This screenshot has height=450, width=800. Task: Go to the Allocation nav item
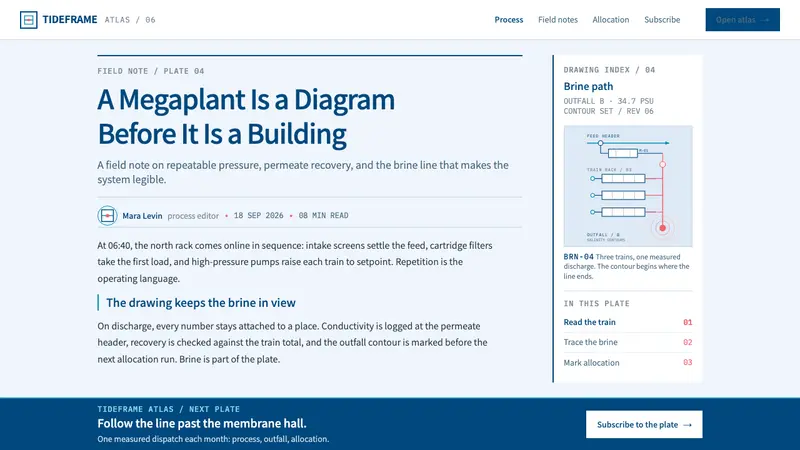tap(611, 20)
